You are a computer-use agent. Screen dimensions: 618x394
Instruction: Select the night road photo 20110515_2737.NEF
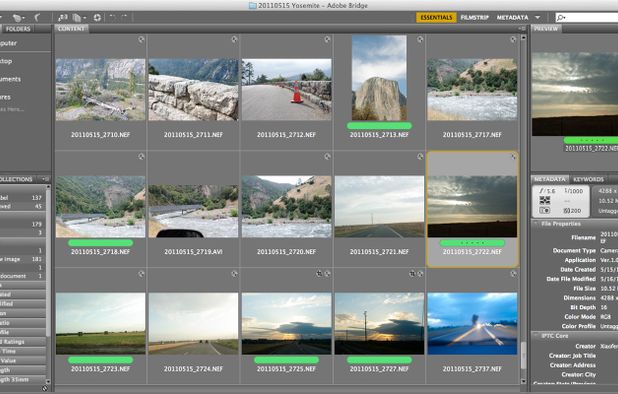coord(472,323)
